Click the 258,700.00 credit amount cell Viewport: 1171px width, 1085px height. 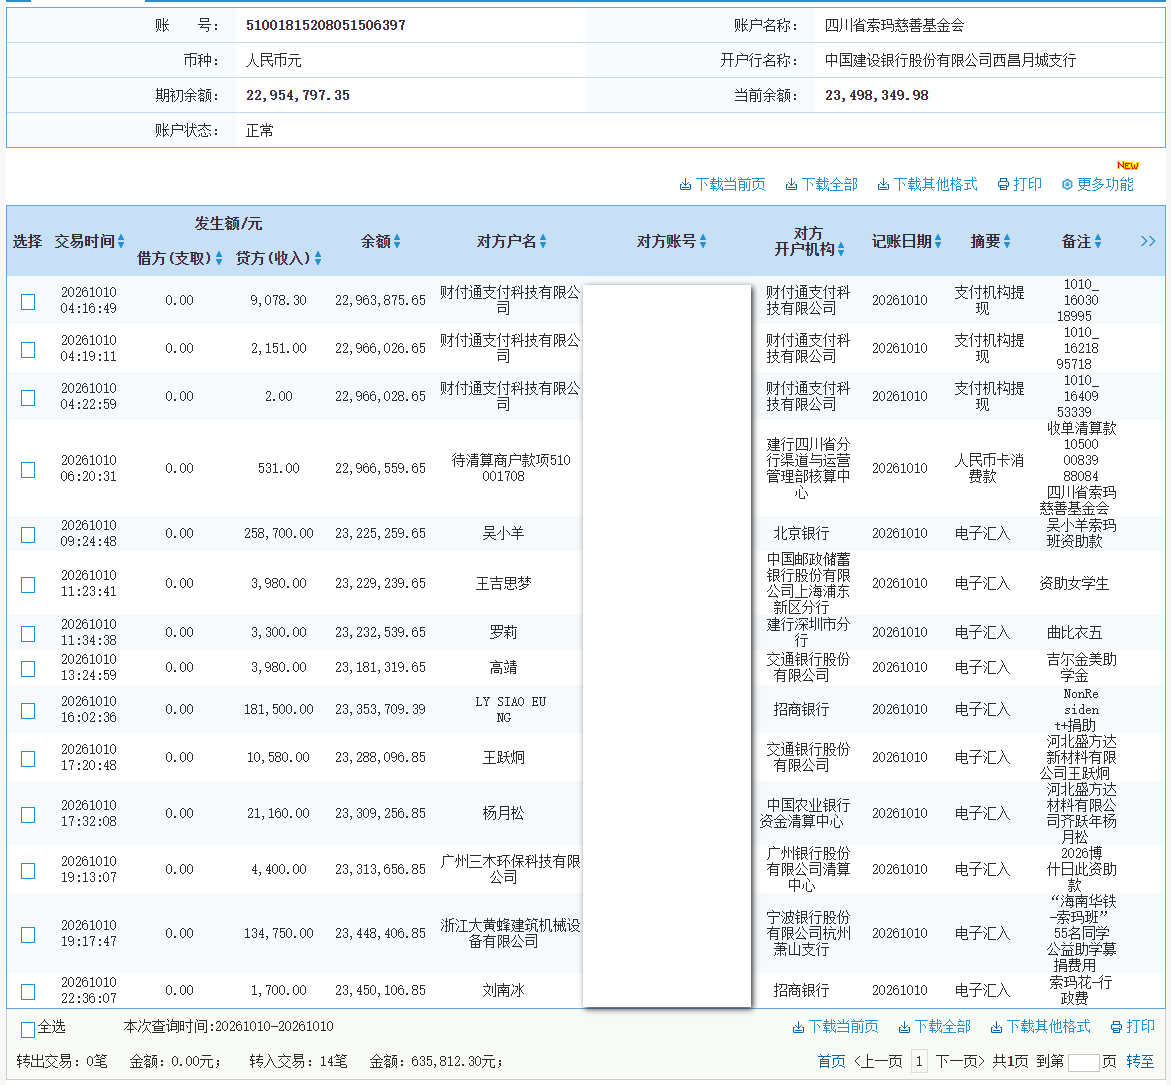pos(279,534)
